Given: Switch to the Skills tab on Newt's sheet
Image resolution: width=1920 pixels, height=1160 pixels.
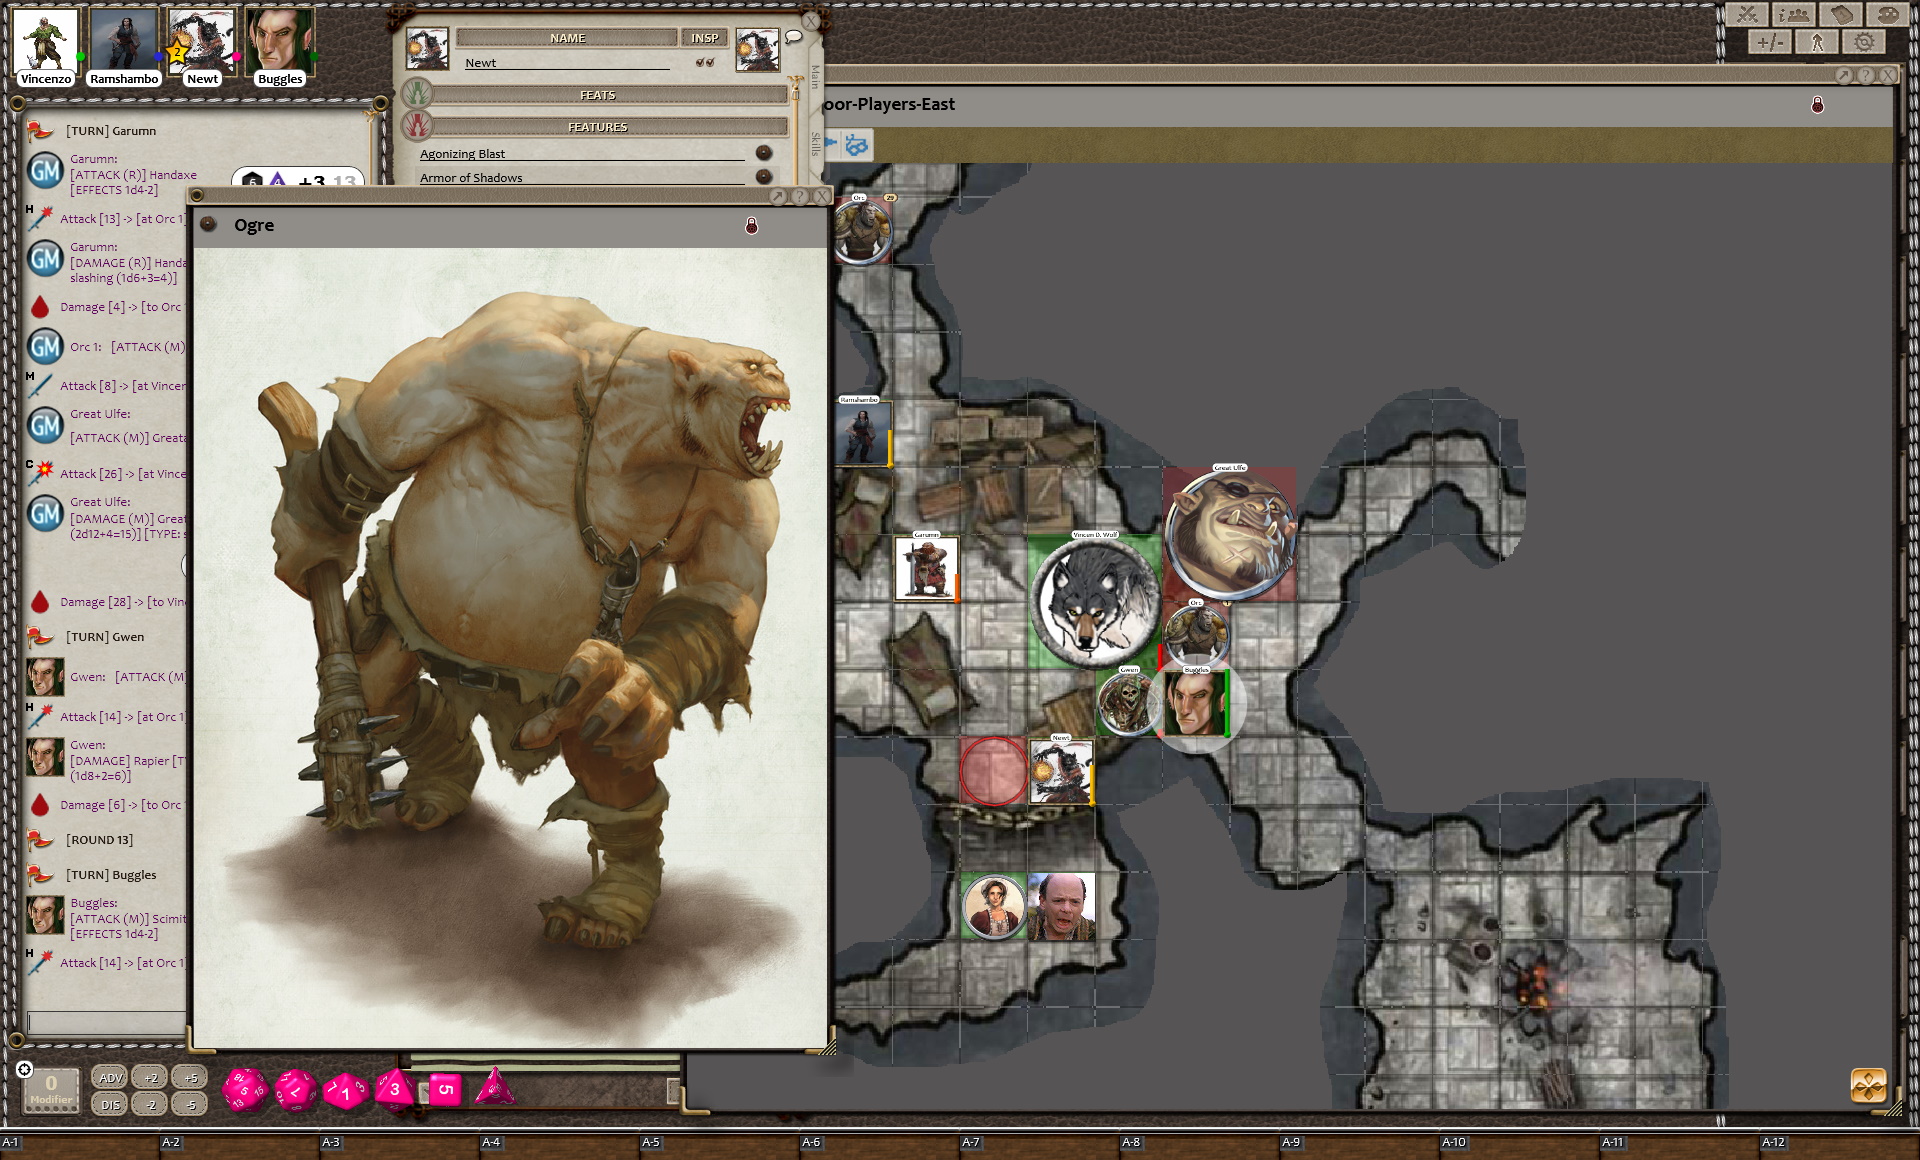Looking at the screenshot, I should tap(815, 144).
